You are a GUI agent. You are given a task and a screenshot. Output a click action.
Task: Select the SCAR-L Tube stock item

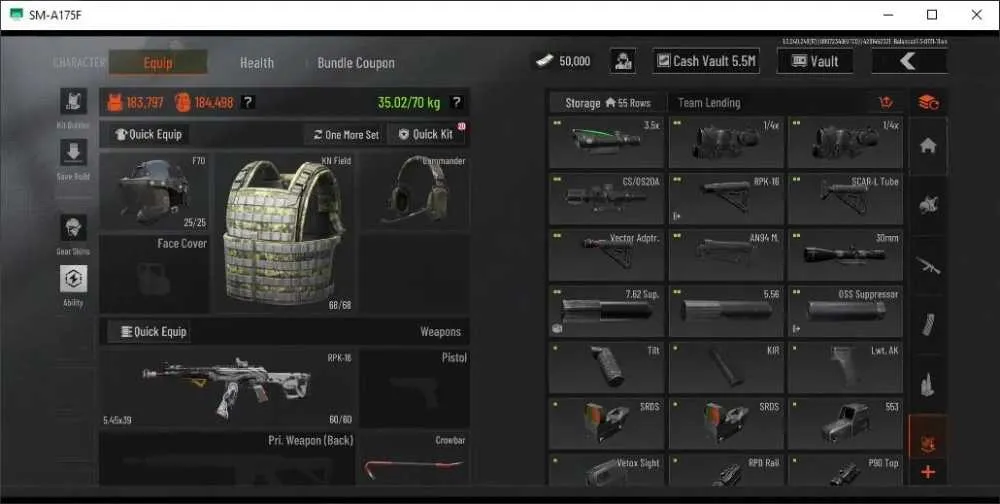[x=846, y=200]
